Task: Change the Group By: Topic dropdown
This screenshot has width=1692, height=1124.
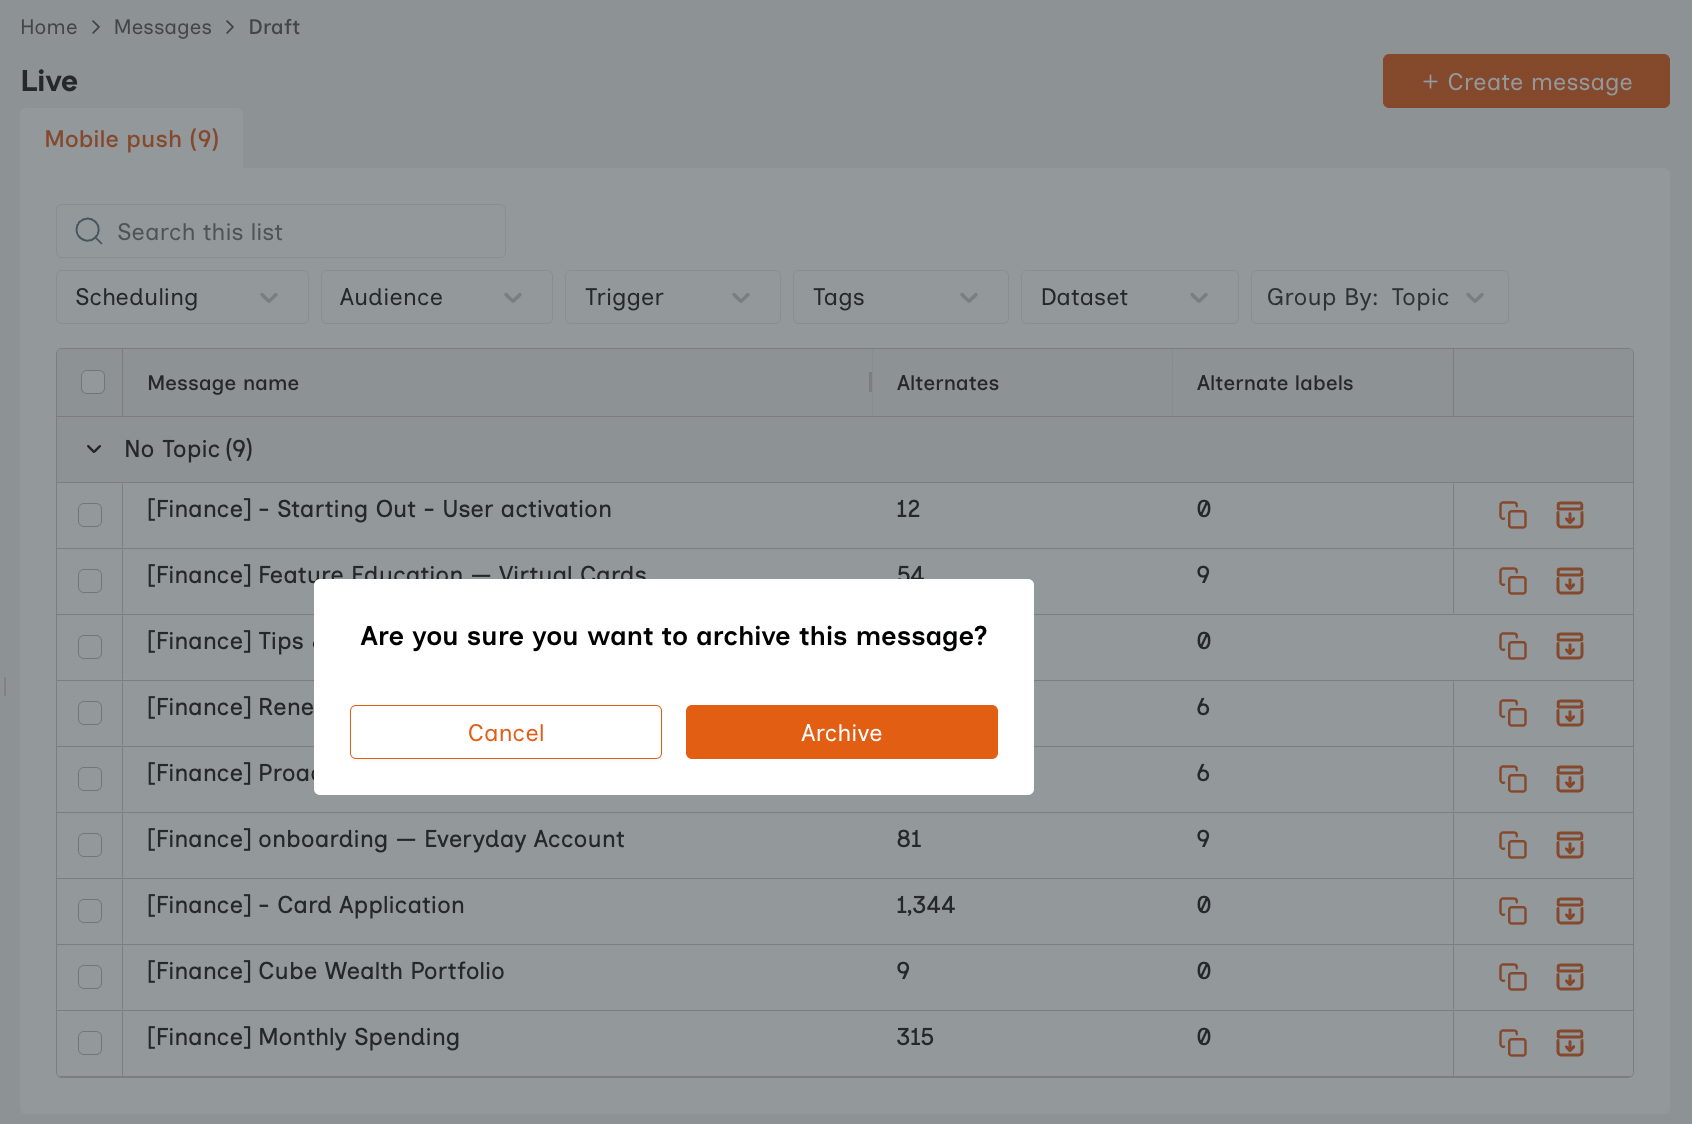Action: coord(1379,297)
